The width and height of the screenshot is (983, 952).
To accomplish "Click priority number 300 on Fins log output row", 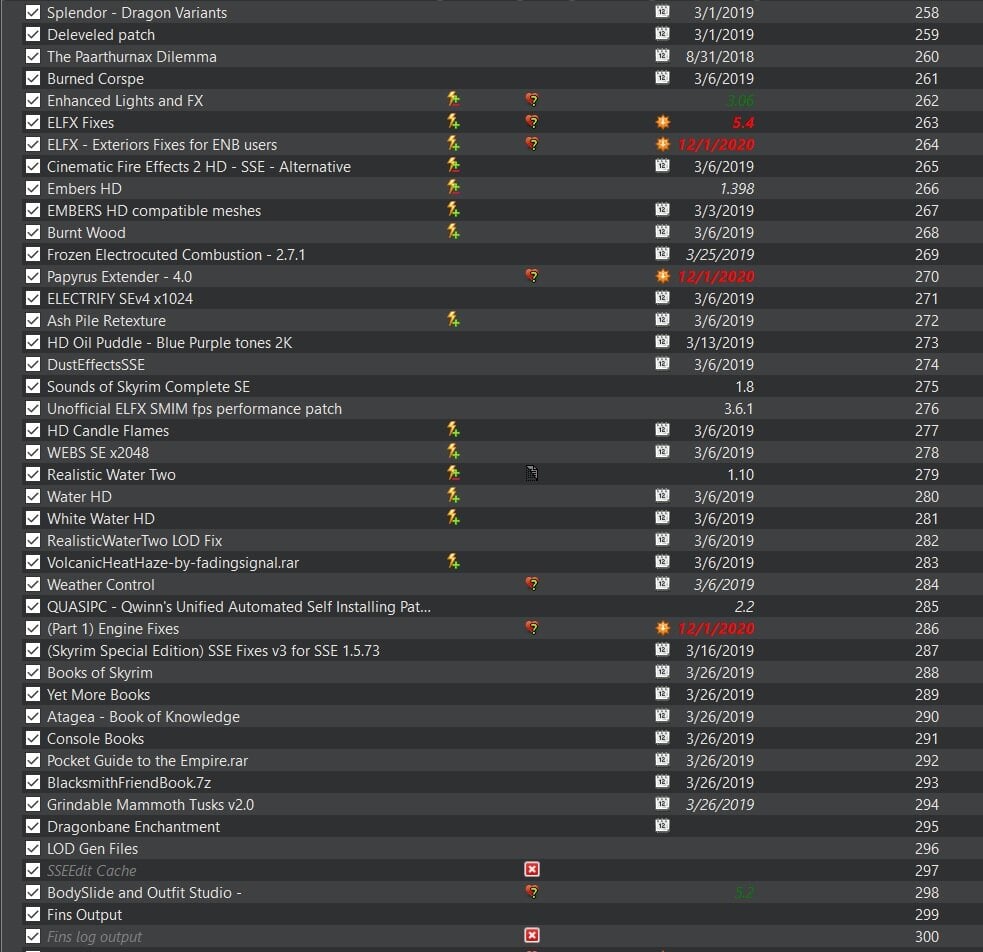I will 927,936.
